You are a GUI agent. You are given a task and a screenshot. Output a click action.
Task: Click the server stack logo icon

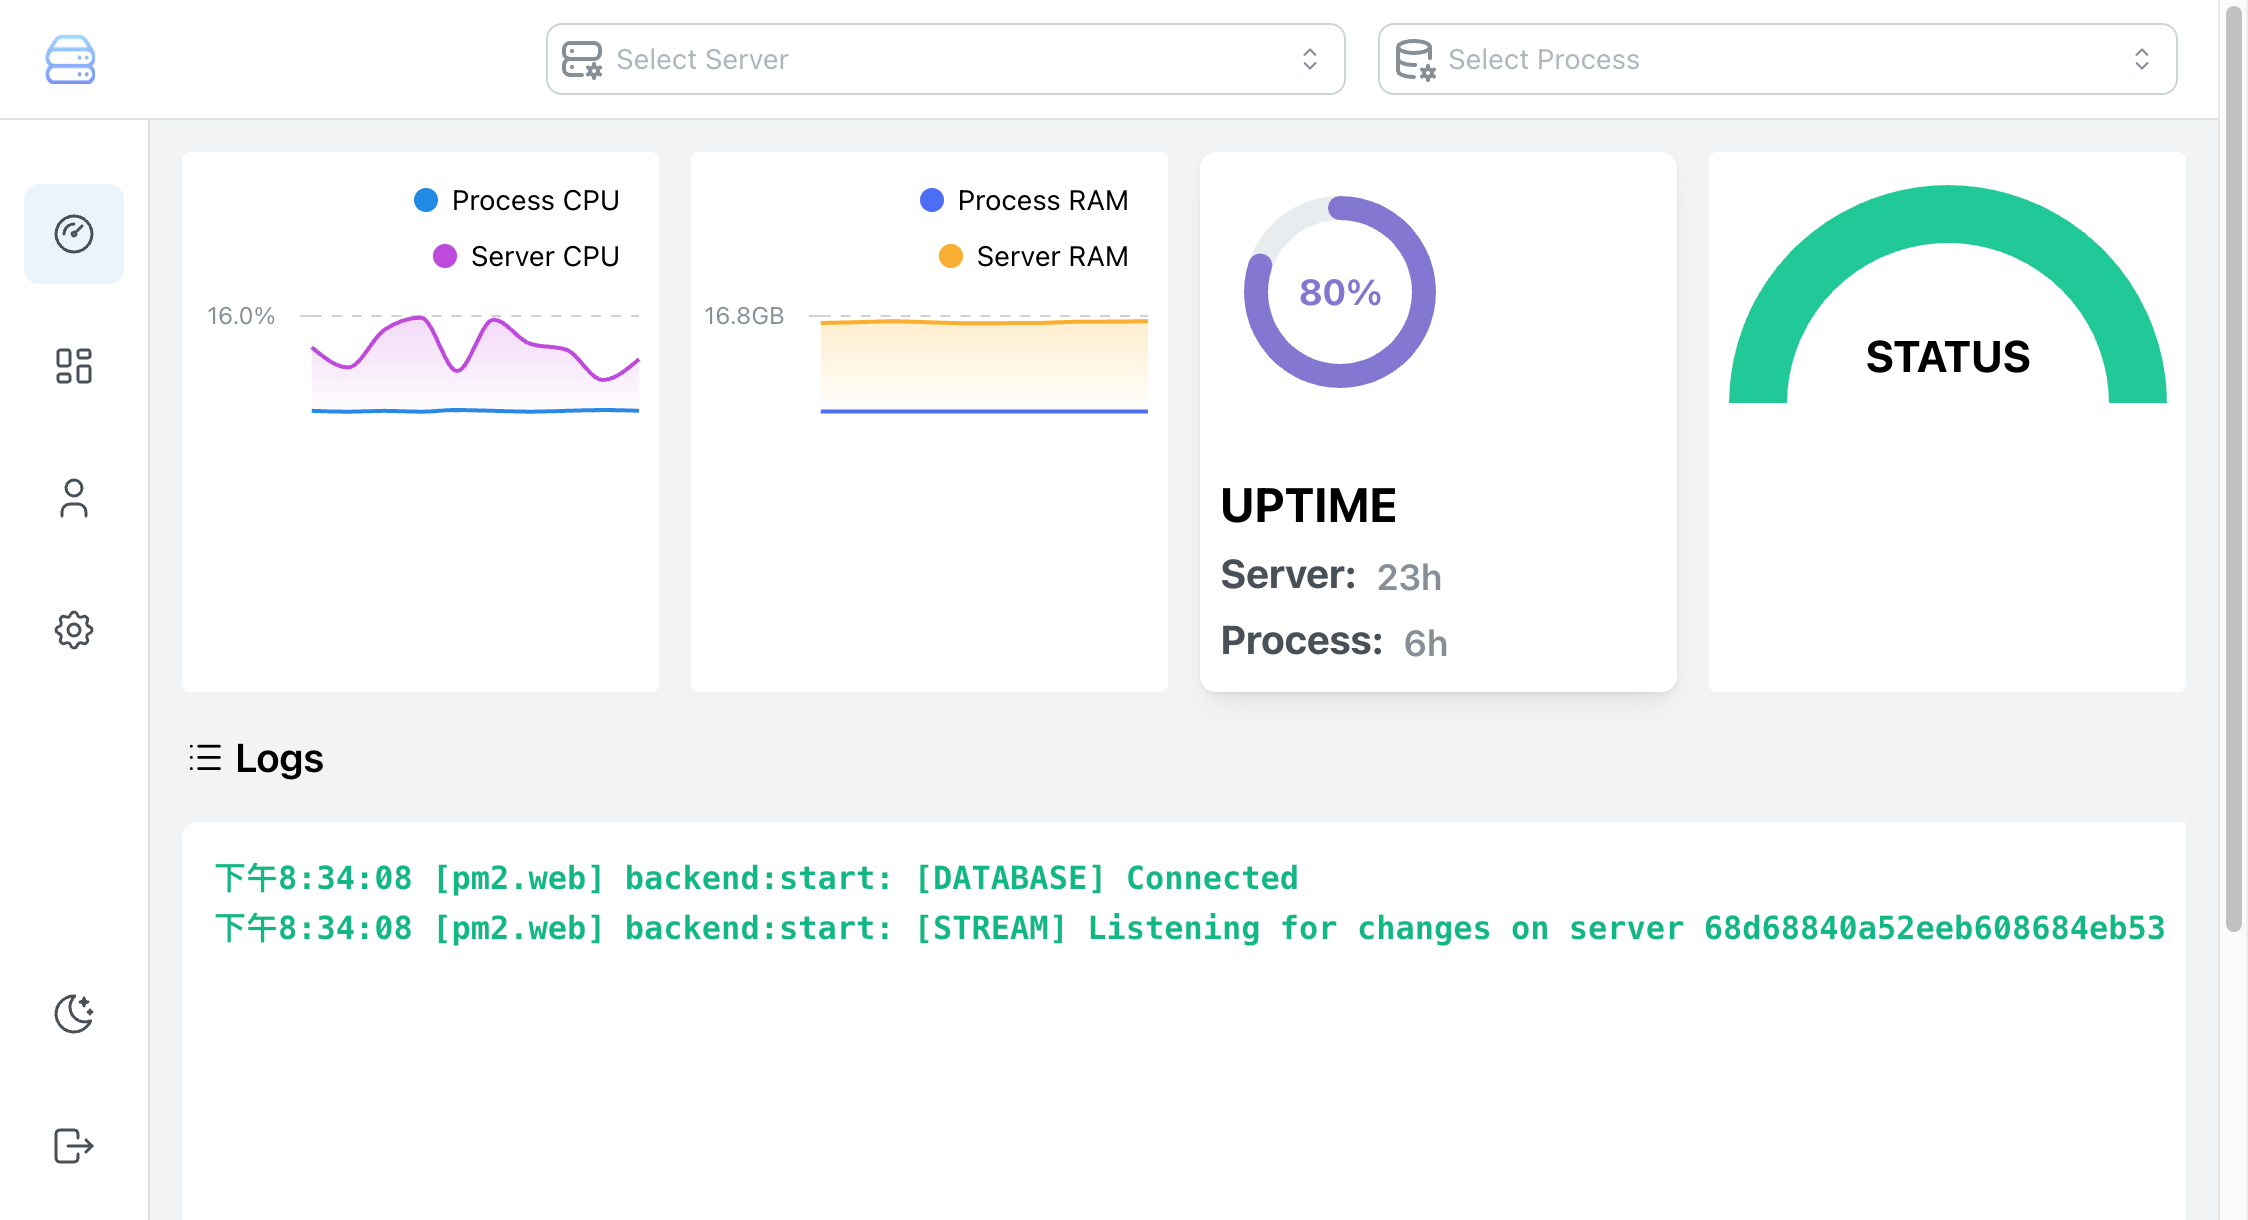pyautogui.click(x=70, y=60)
